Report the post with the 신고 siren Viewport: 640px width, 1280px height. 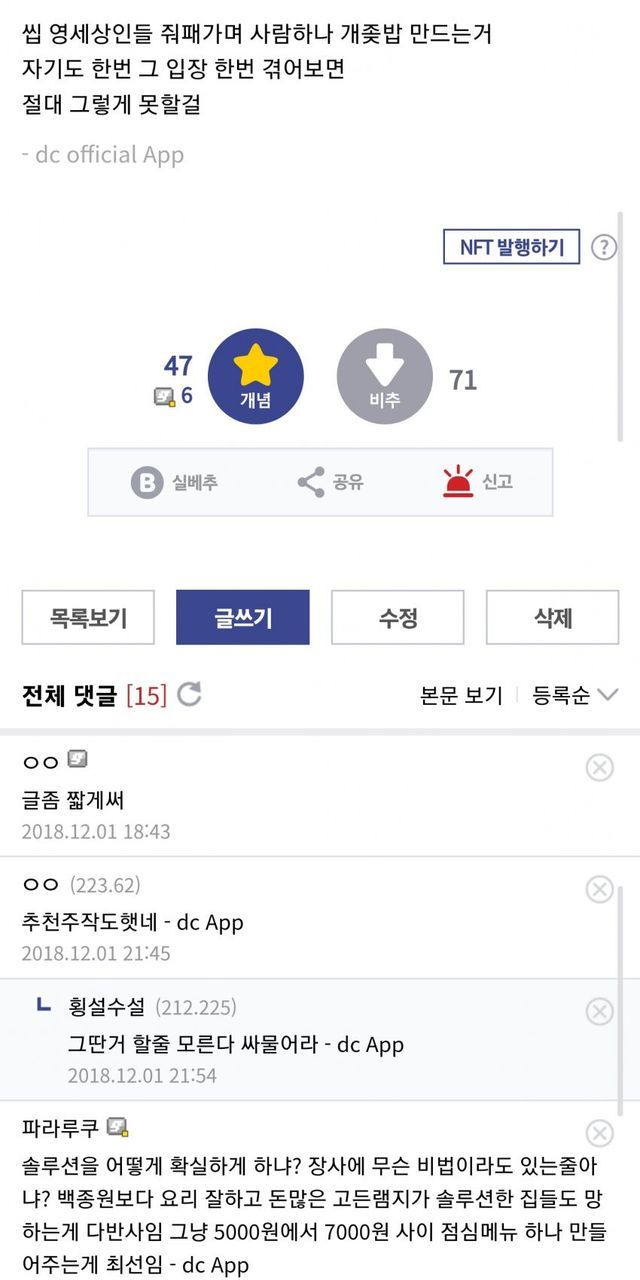tap(478, 482)
